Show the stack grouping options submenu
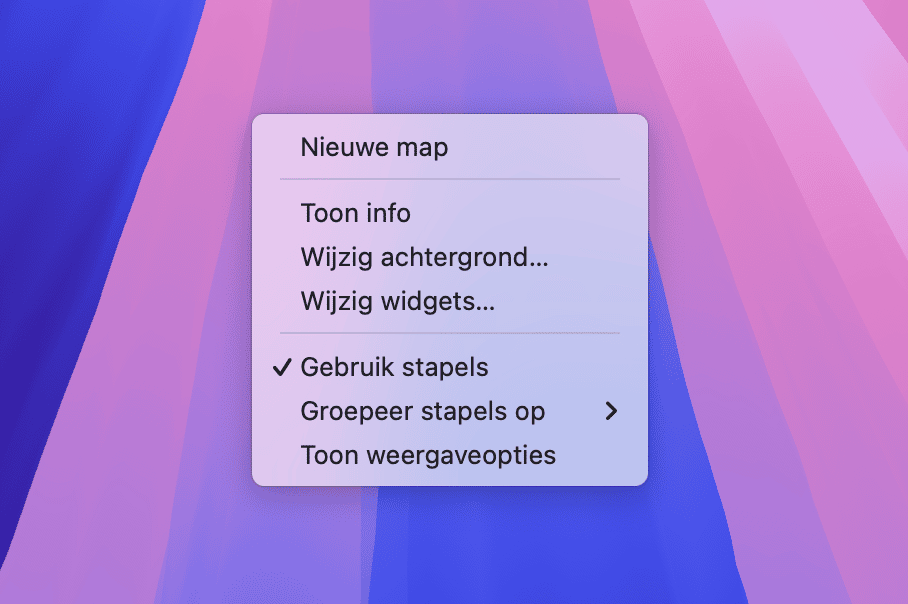 tap(422, 411)
